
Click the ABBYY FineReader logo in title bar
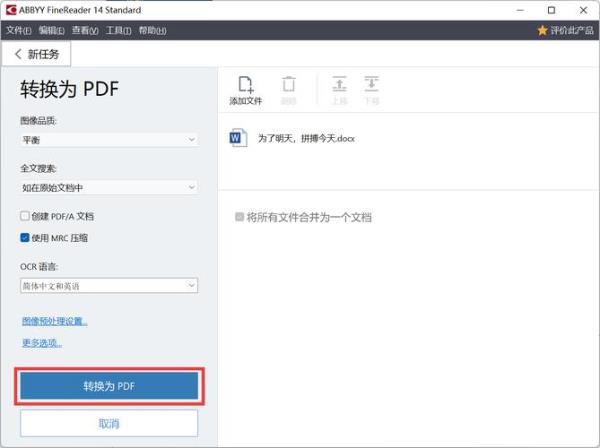pos(11,10)
